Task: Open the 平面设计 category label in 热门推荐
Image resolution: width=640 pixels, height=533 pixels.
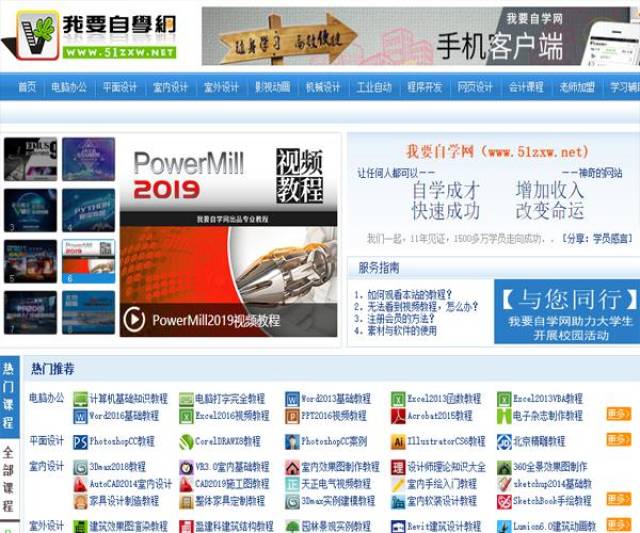Action: point(47,440)
